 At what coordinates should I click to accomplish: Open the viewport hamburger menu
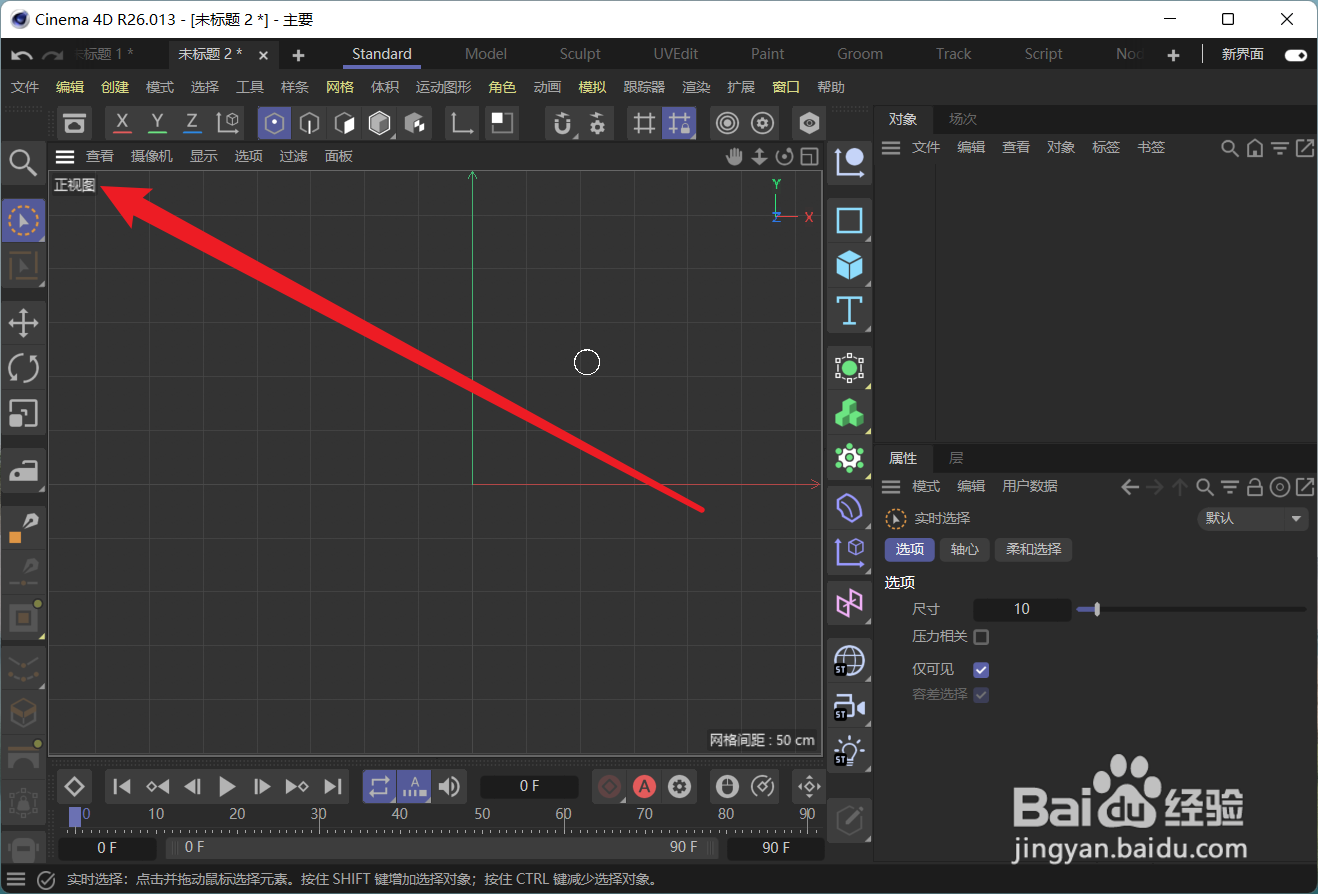[x=64, y=156]
